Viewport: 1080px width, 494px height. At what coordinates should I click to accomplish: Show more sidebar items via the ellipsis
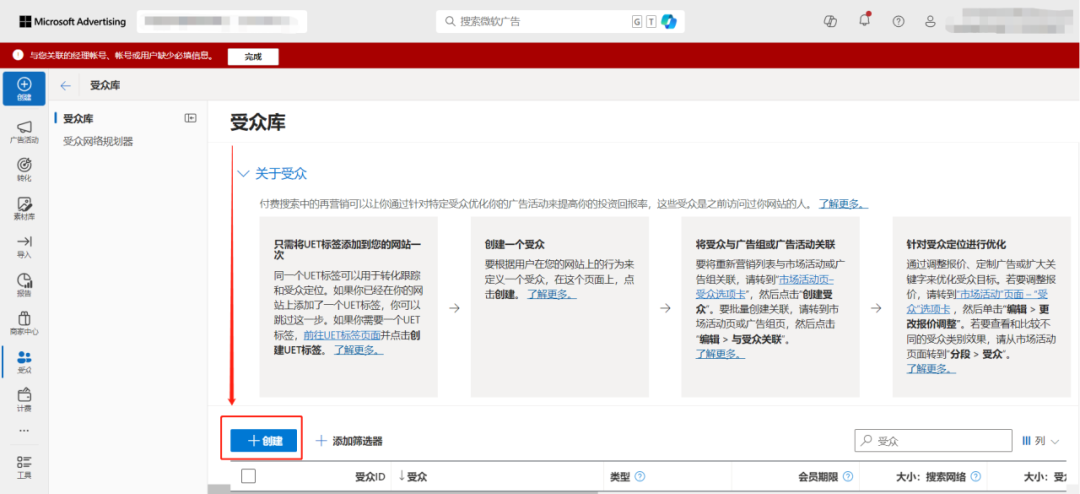pos(24,431)
